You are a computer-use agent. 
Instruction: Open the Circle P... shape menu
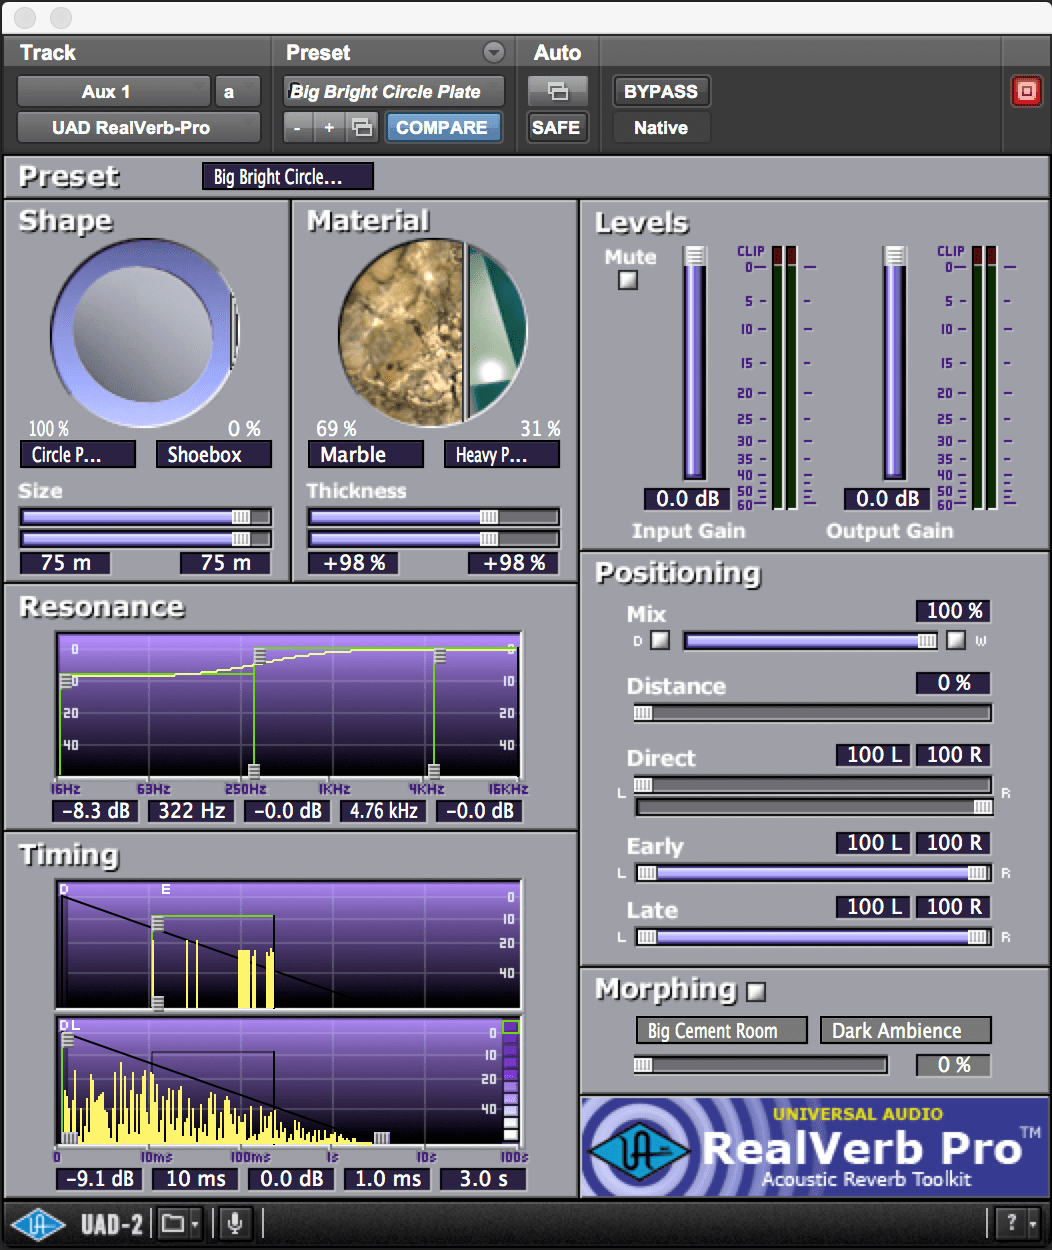click(x=78, y=455)
